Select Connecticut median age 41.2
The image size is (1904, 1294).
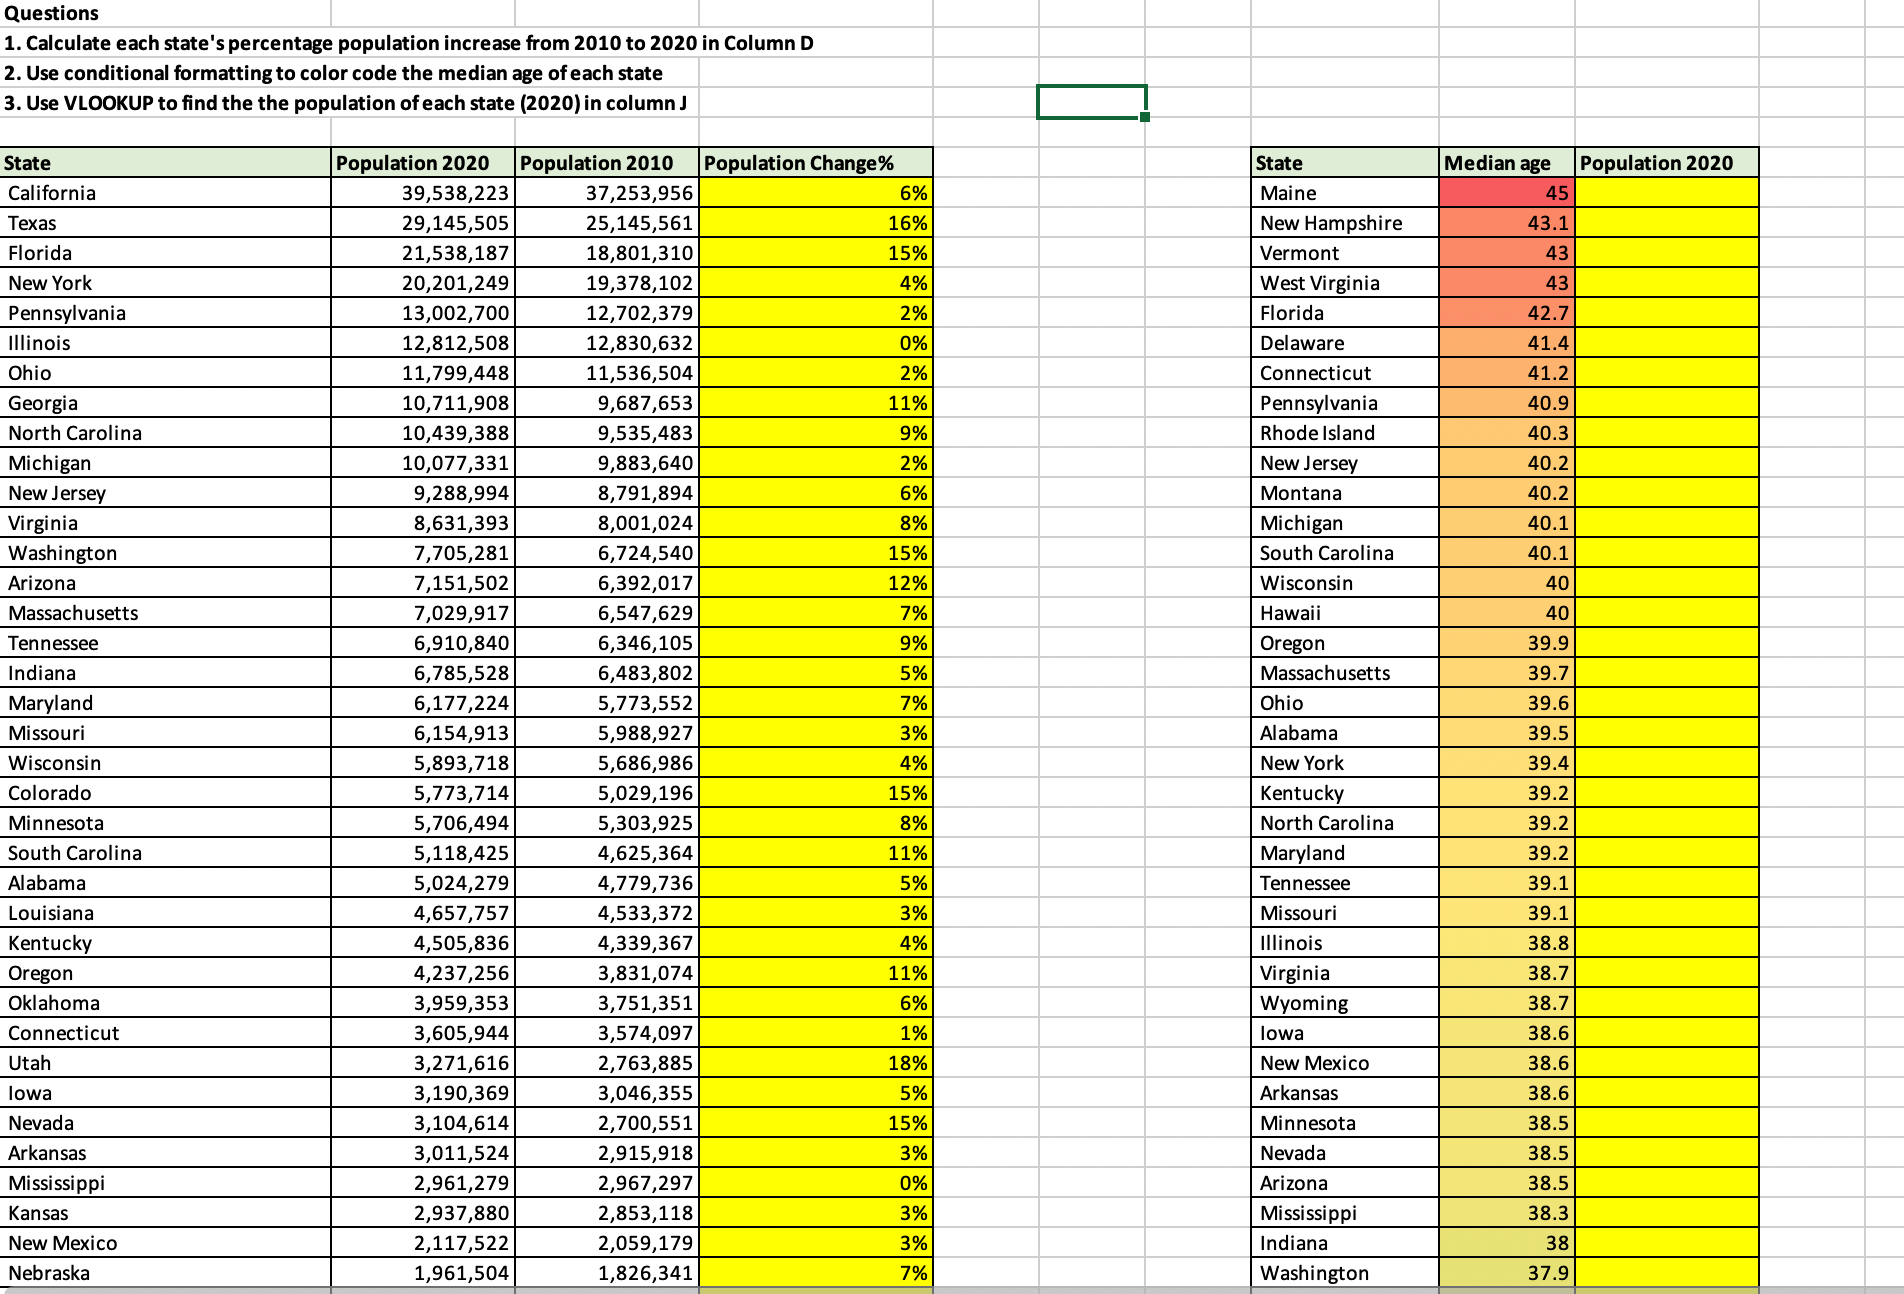[1507, 372]
